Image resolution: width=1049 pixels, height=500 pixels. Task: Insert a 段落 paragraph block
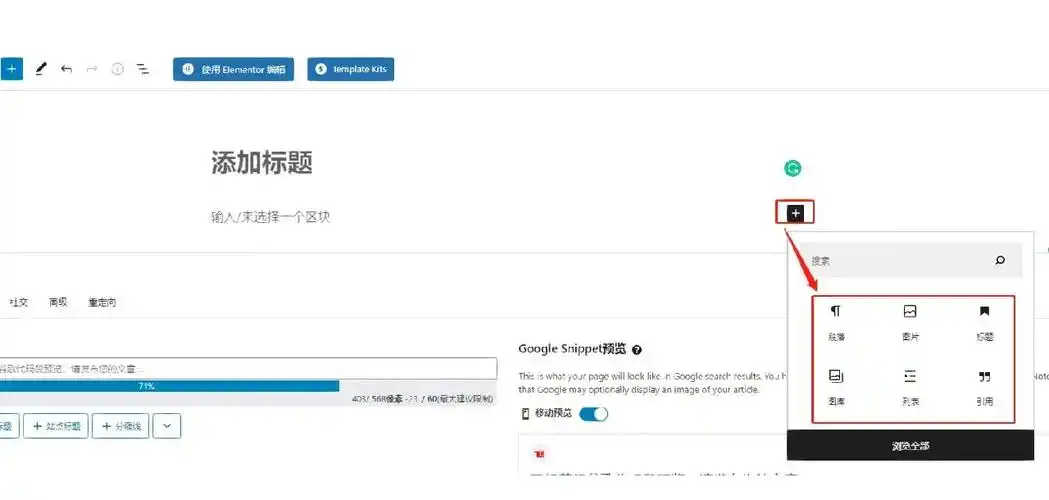[836, 323]
